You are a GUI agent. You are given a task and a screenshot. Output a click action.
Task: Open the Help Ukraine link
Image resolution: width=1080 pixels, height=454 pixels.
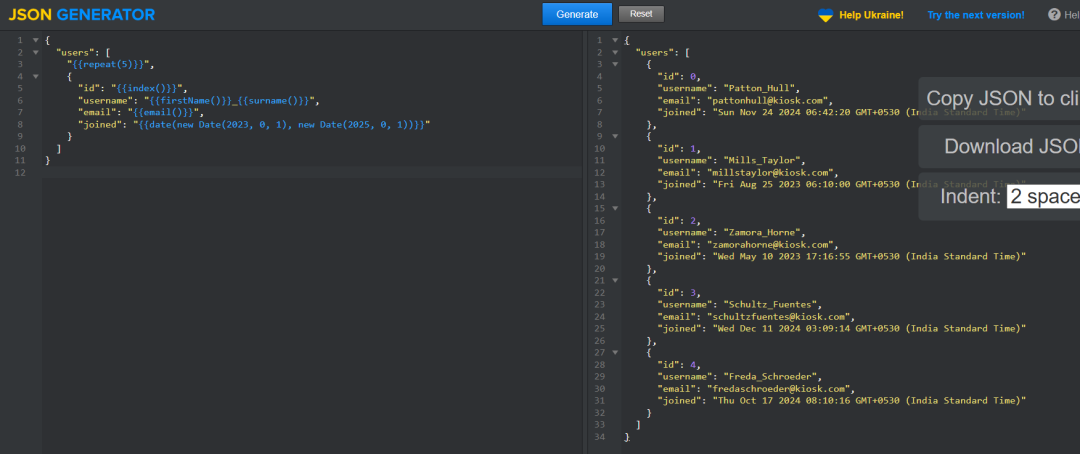[x=870, y=15]
